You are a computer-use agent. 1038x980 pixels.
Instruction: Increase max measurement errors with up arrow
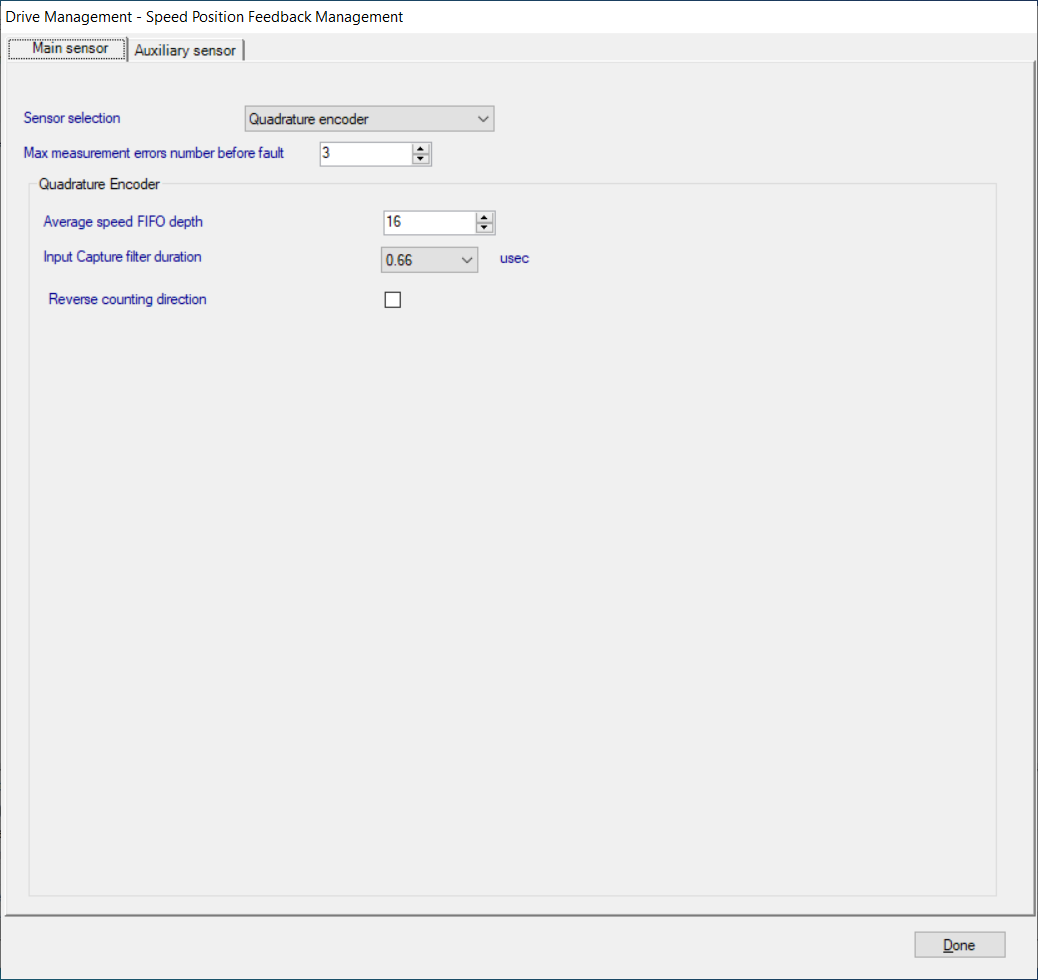[x=421, y=149]
